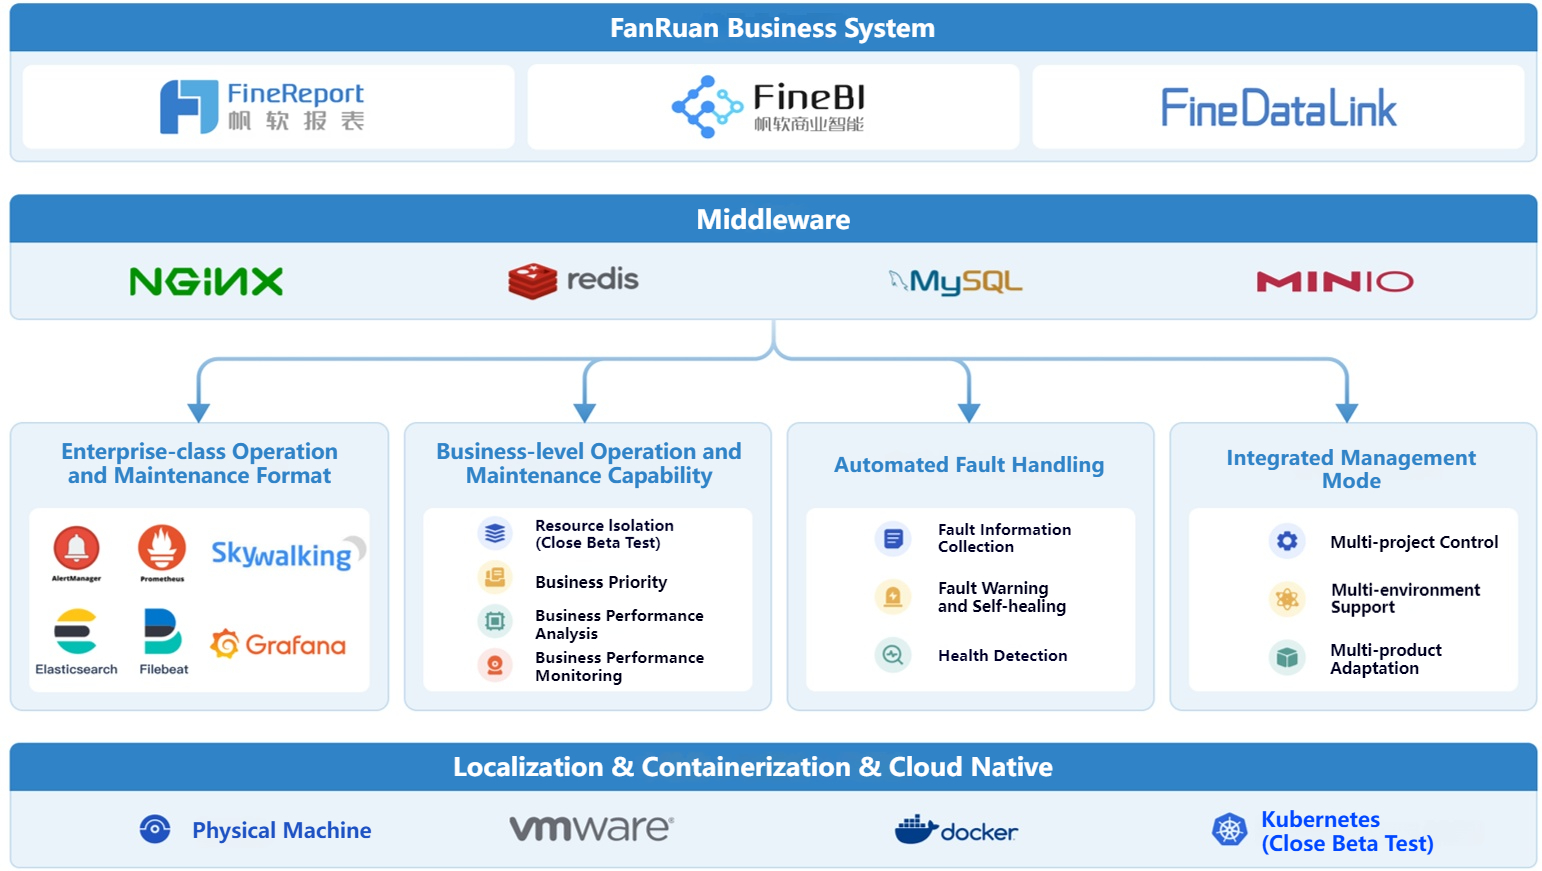Select the MySQL logo
The height and width of the screenshot is (871, 1542).
[956, 282]
